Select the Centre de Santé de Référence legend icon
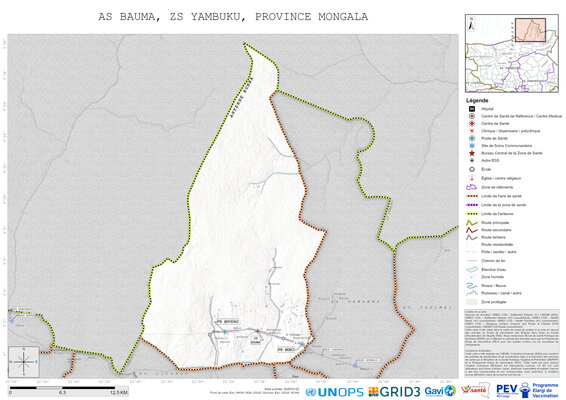Viewport: 566px width, 400px height. (x=471, y=116)
